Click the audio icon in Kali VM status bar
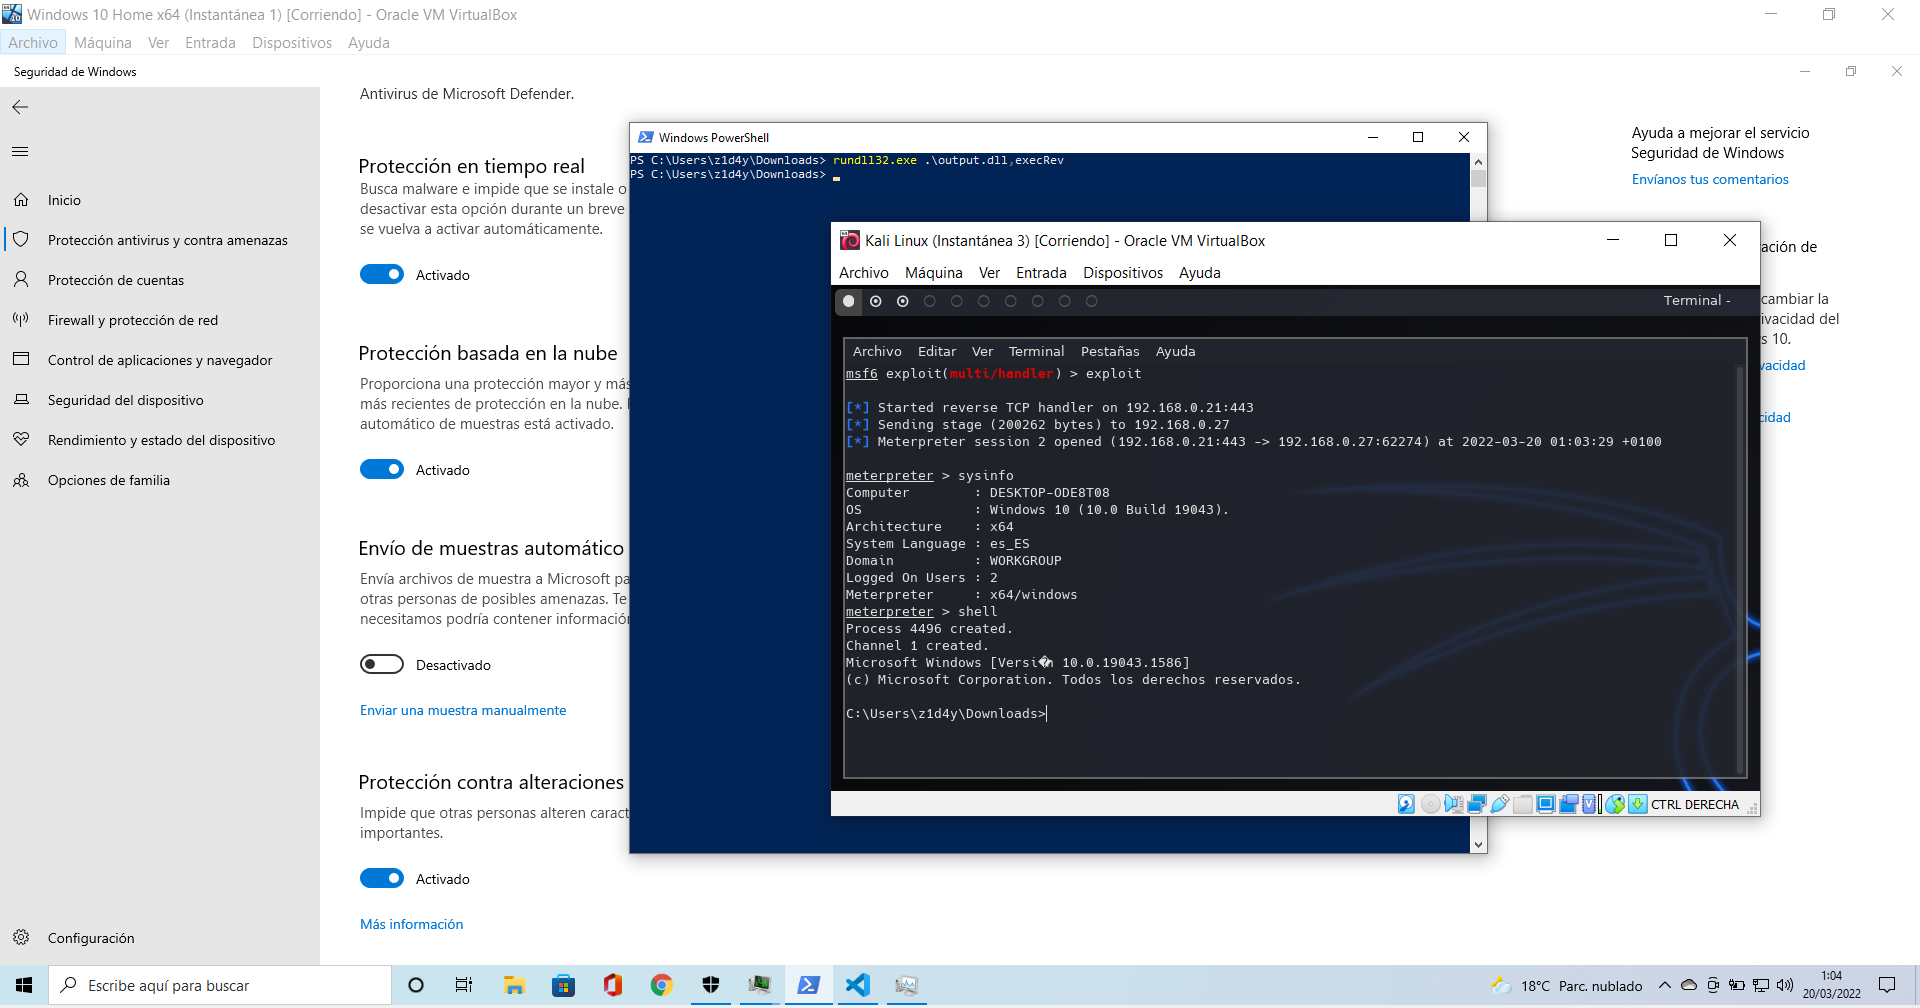 [x=1454, y=804]
